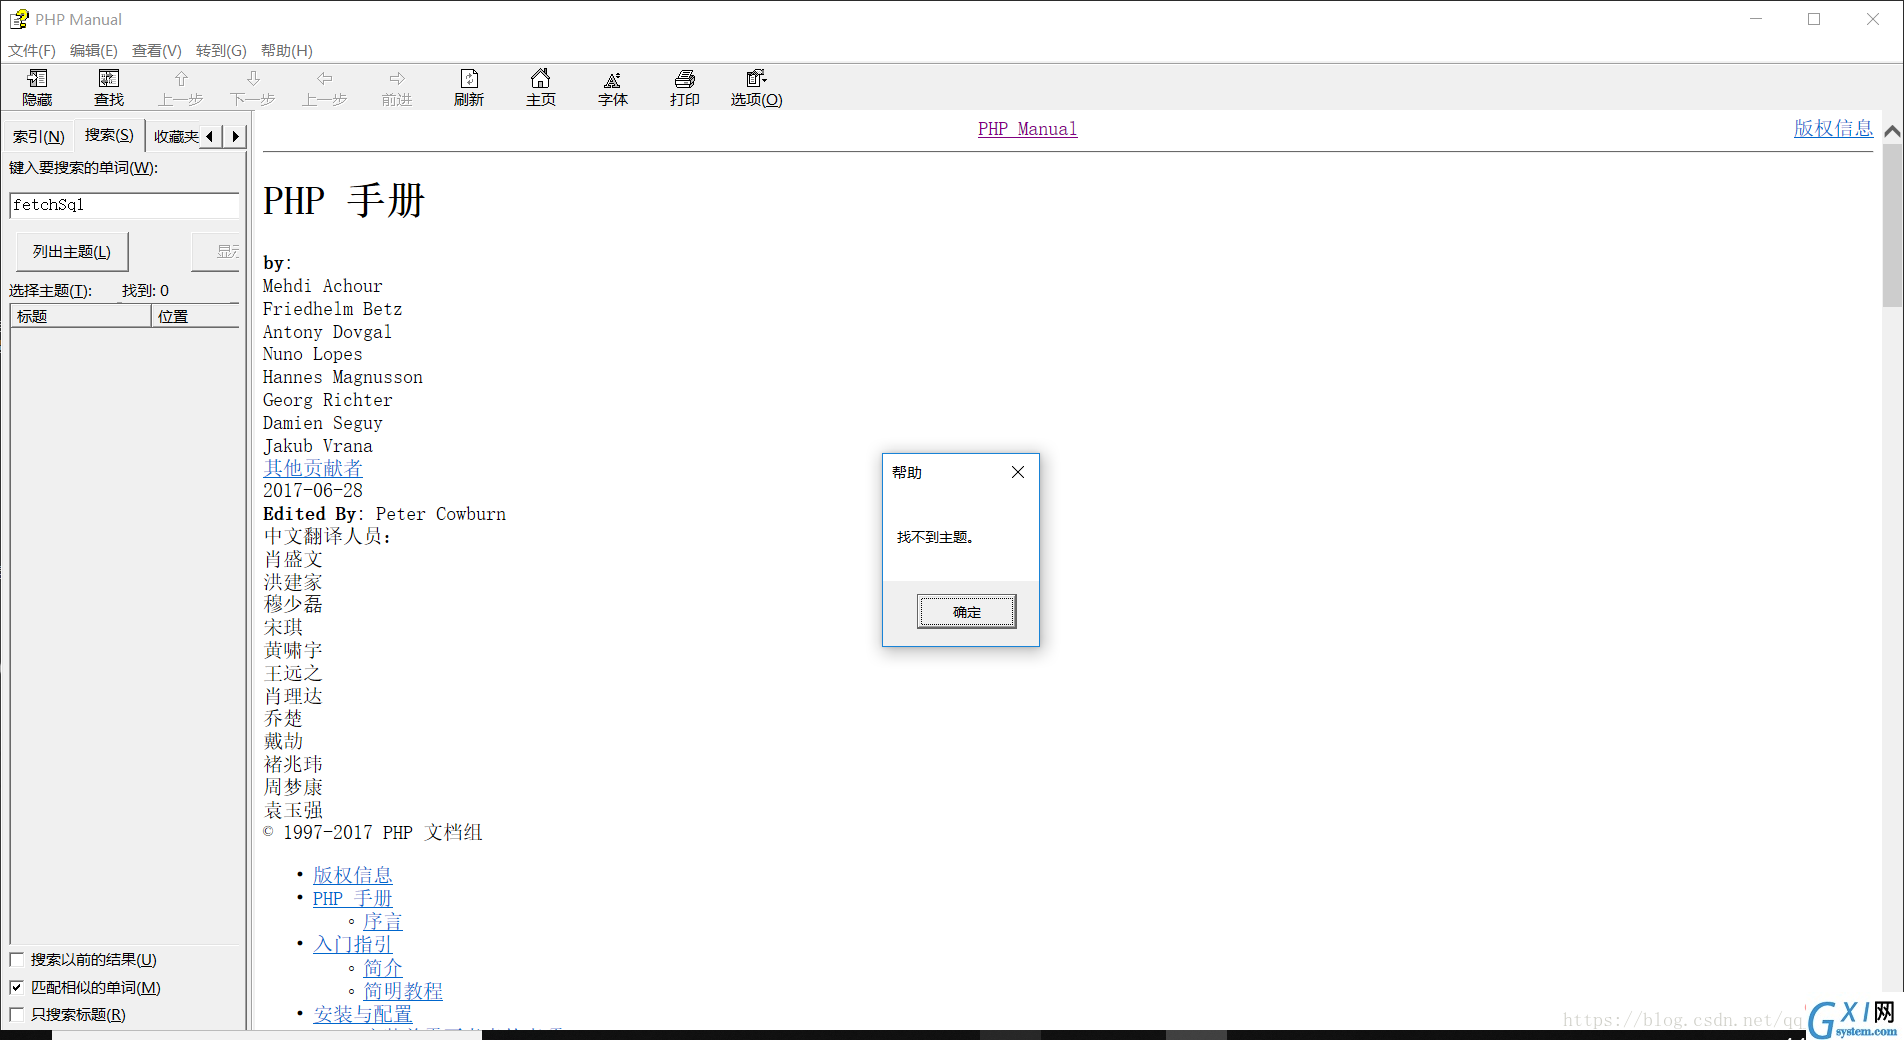Open the 编辑(E) menu
The image size is (1904, 1040).
pos(94,50)
